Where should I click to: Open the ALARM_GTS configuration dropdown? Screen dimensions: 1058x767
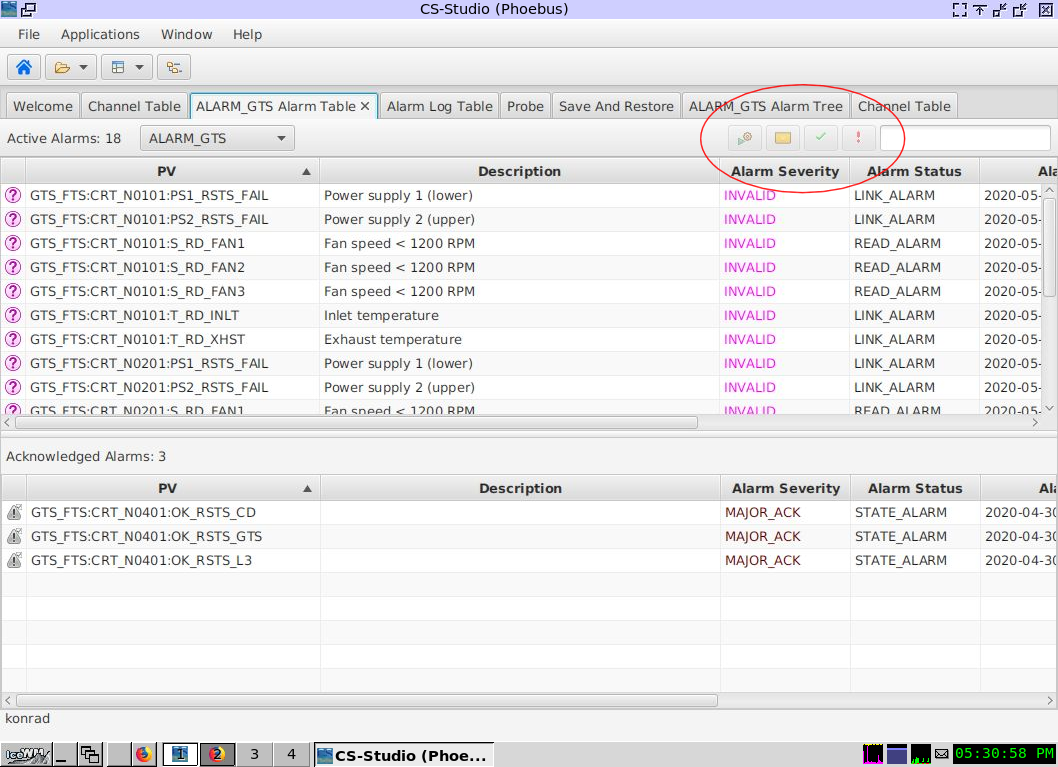[x=216, y=138]
